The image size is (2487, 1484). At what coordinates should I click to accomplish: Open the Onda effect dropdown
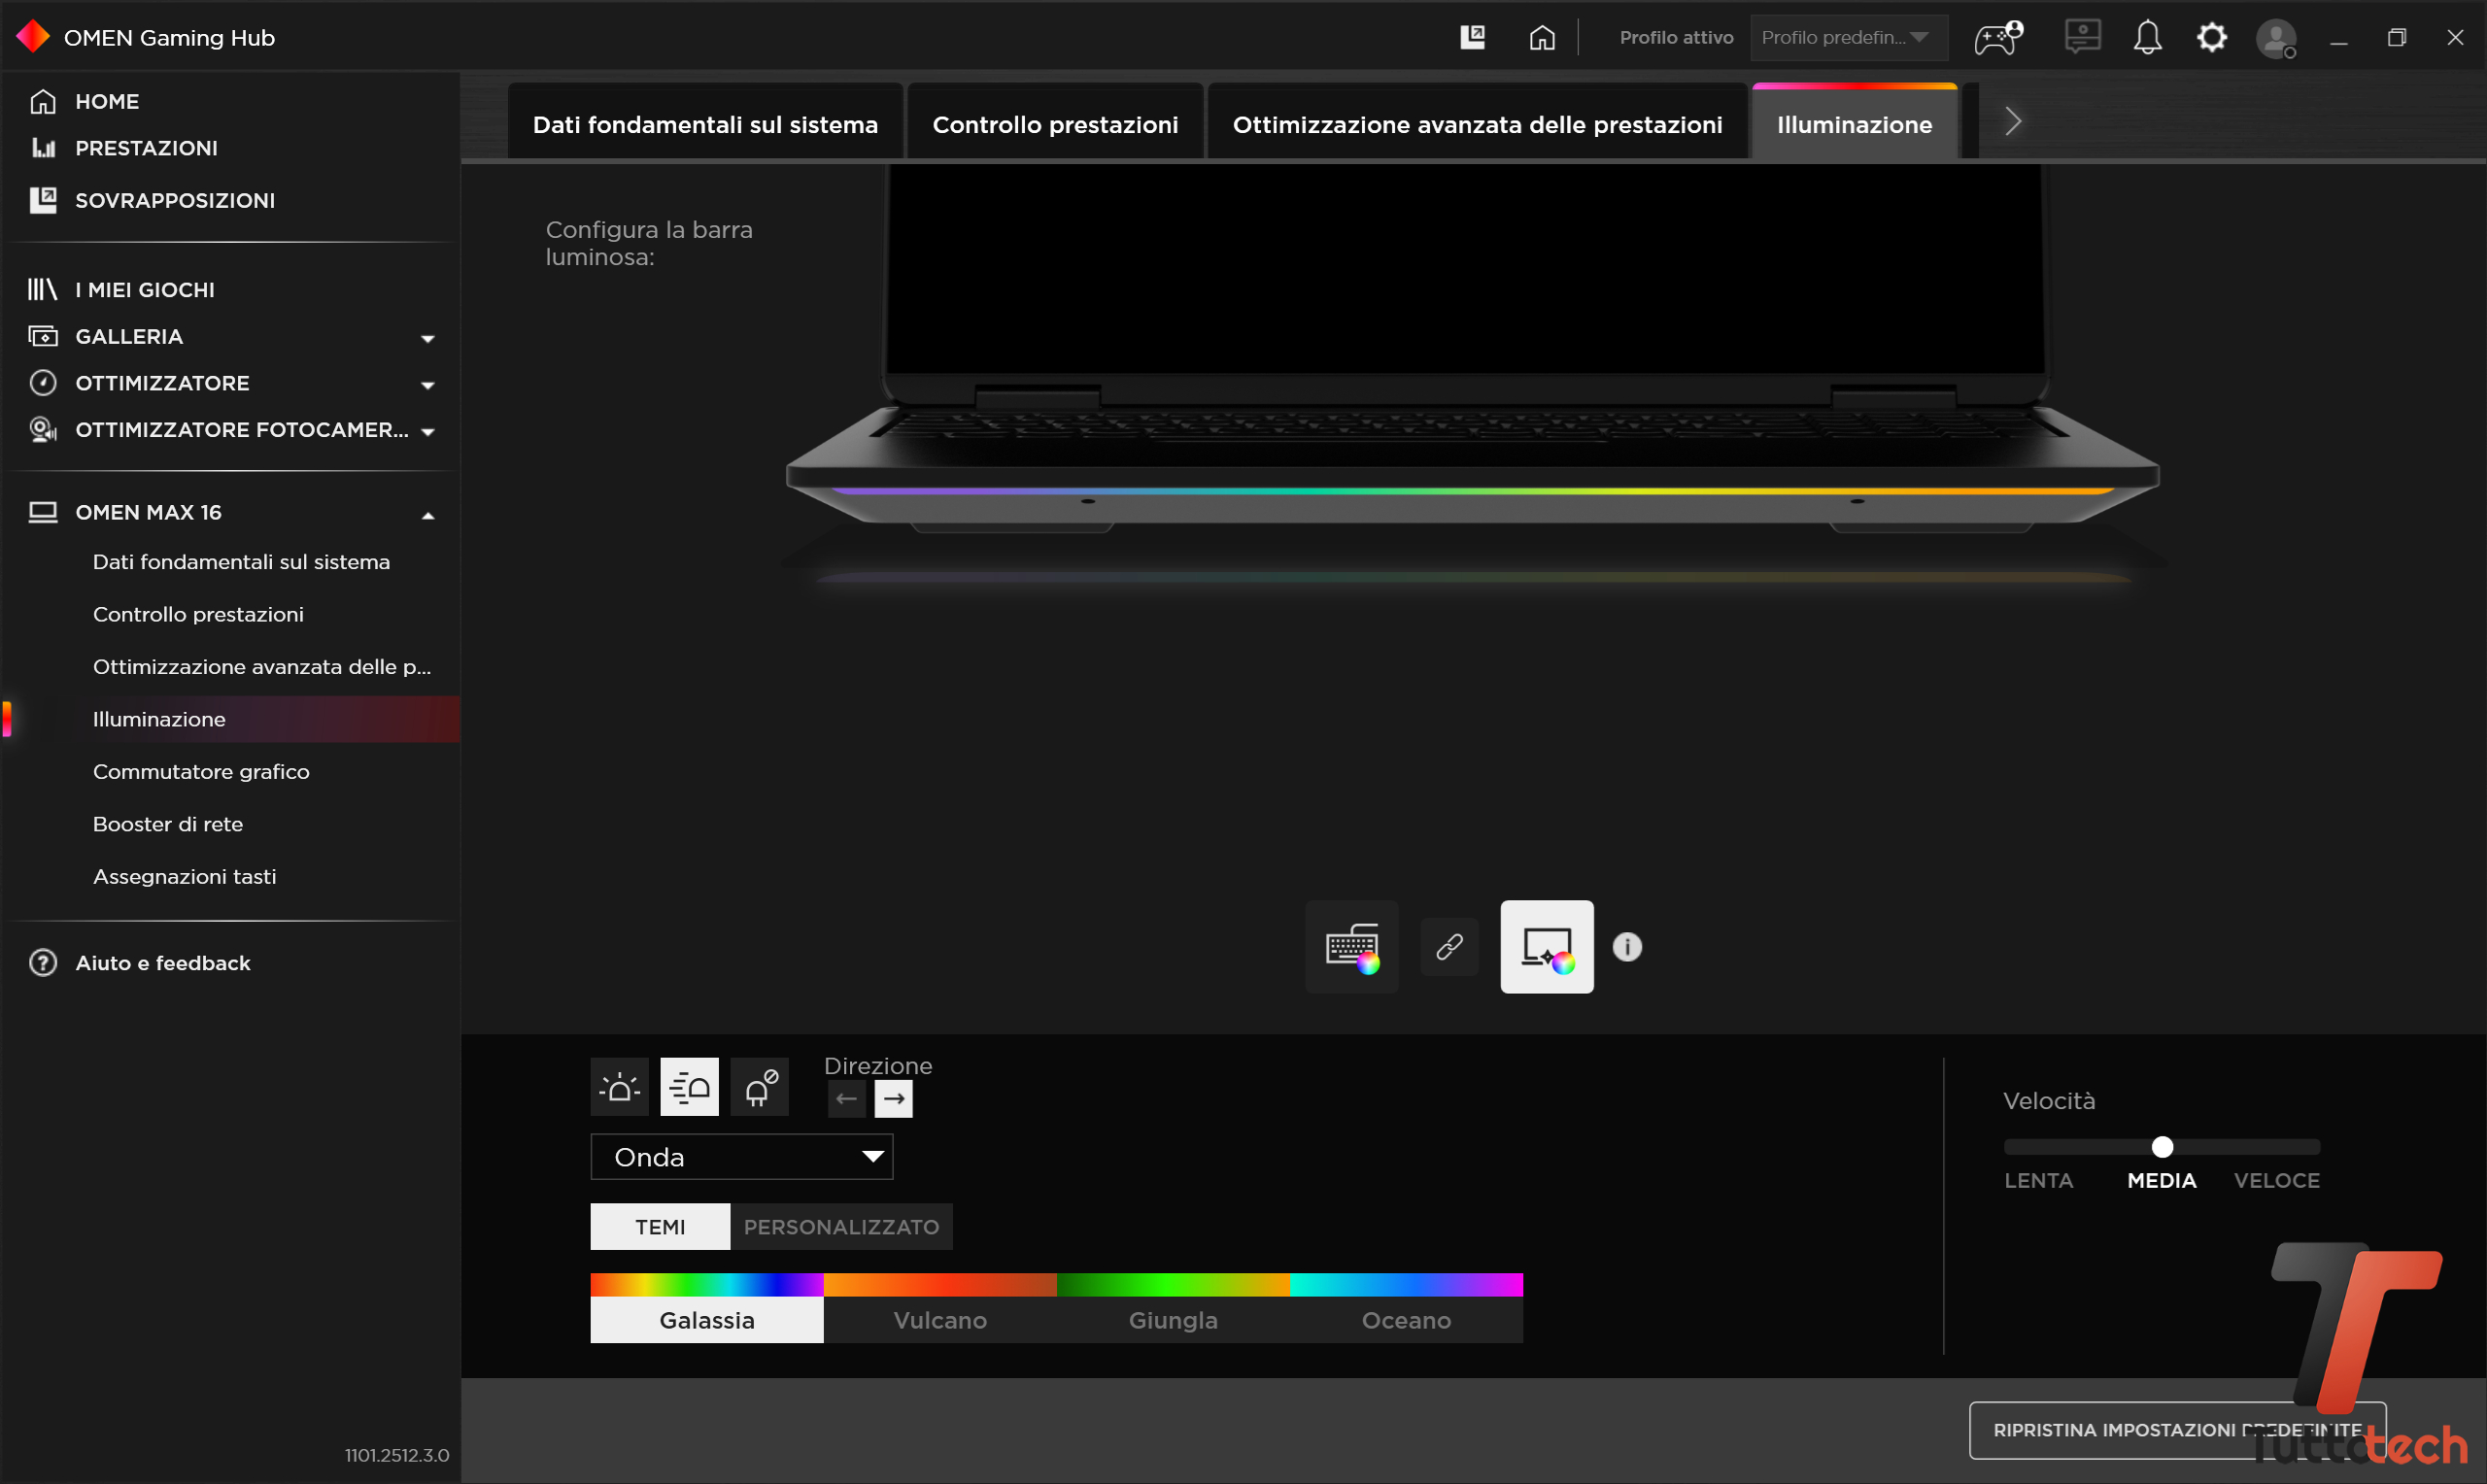(x=741, y=1157)
